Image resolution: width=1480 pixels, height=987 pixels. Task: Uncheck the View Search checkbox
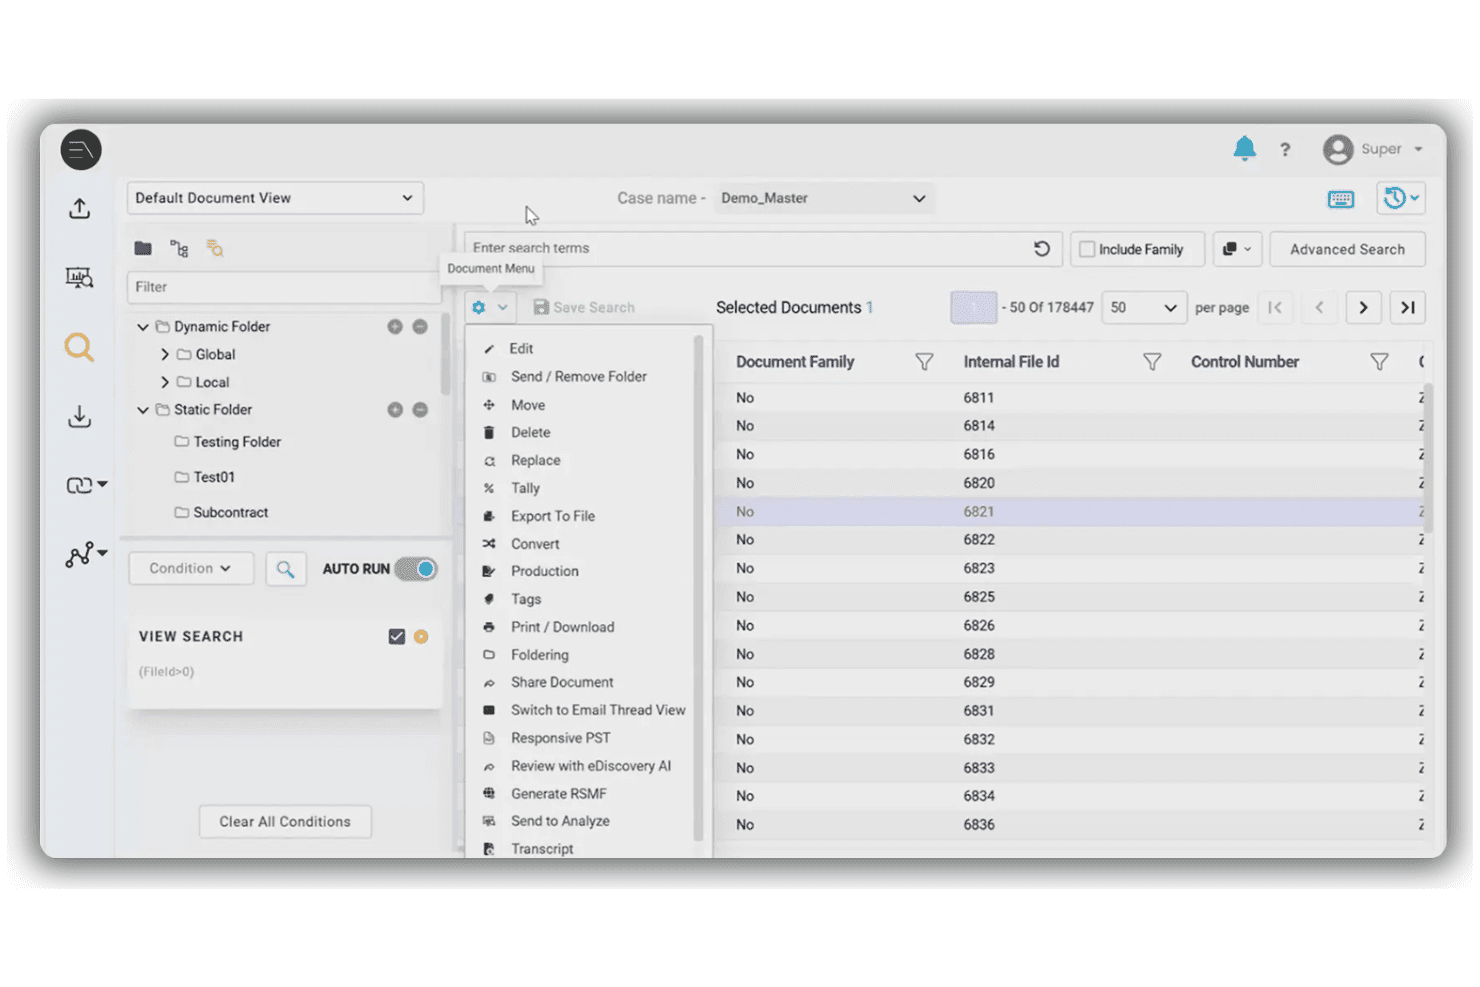click(397, 637)
